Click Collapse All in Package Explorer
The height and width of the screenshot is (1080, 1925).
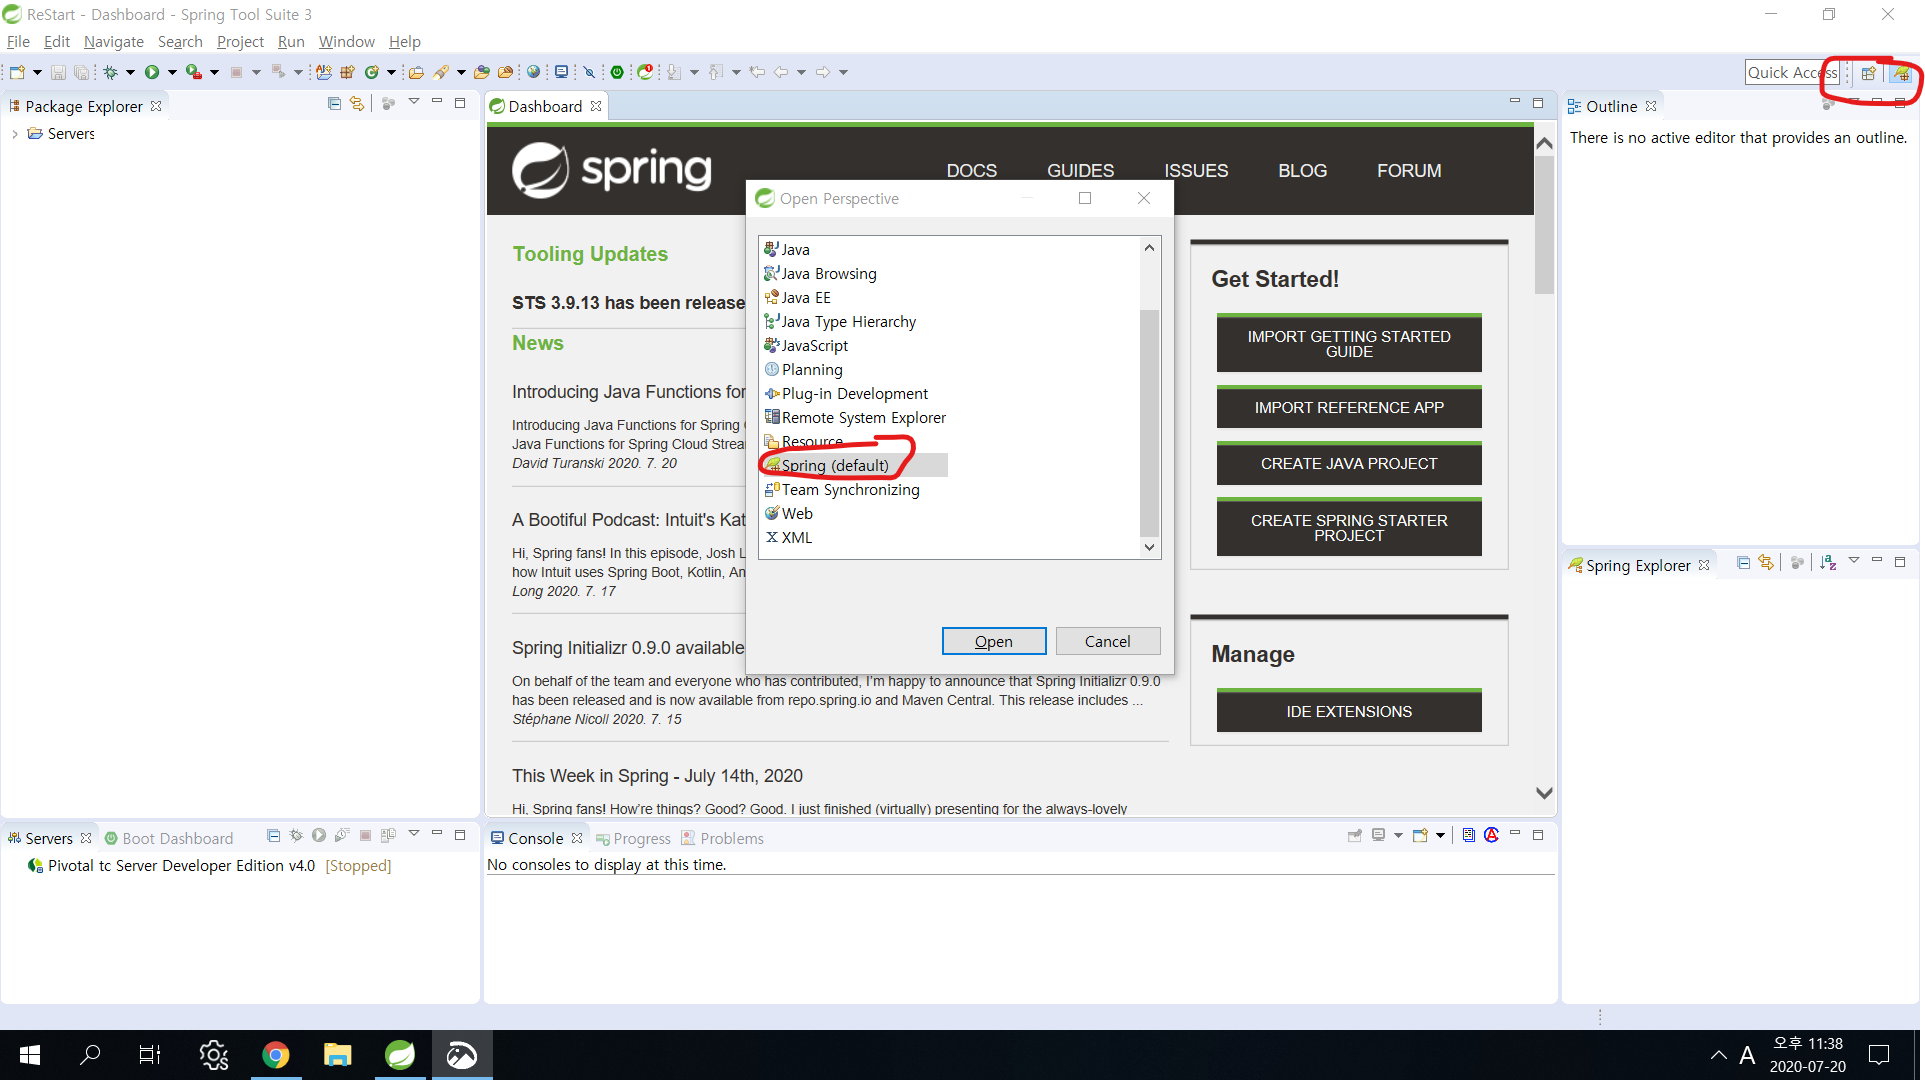pyautogui.click(x=334, y=104)
